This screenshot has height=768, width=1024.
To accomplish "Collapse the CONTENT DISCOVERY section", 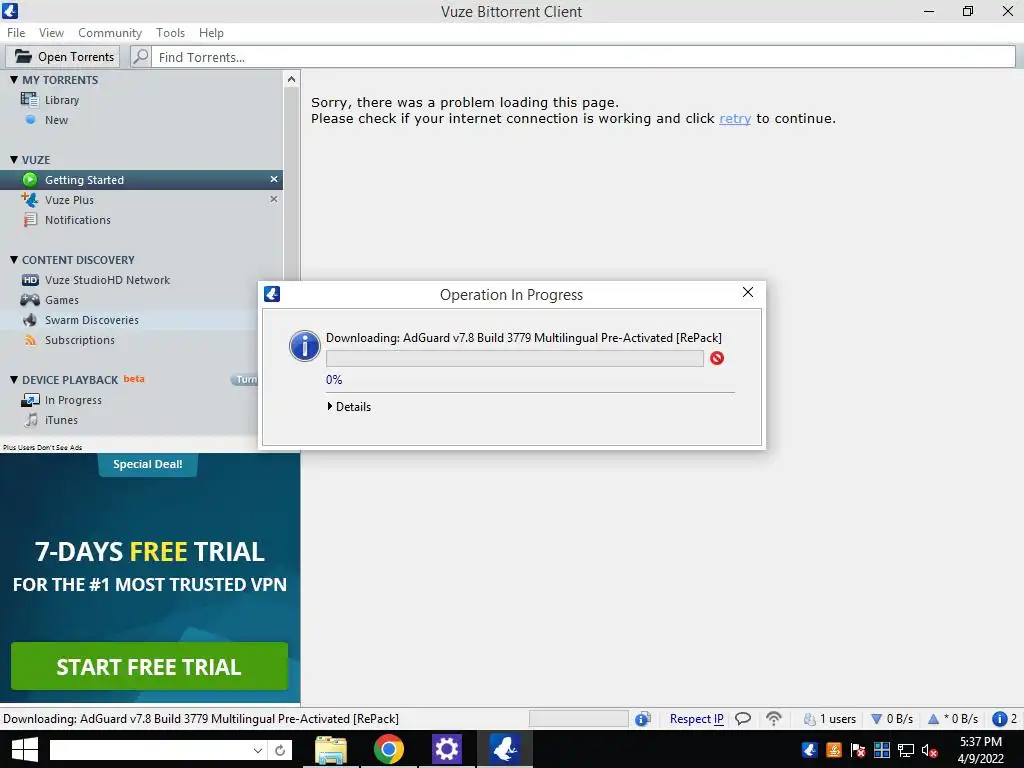I will (14, 259).
